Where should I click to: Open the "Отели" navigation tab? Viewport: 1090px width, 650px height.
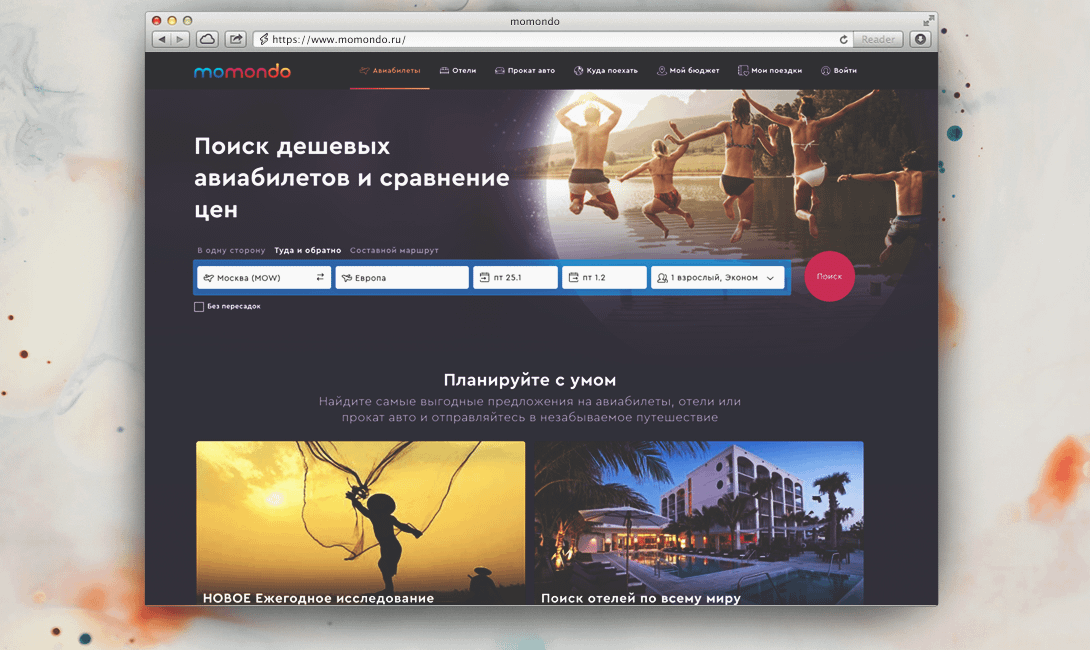click(458, 71)
